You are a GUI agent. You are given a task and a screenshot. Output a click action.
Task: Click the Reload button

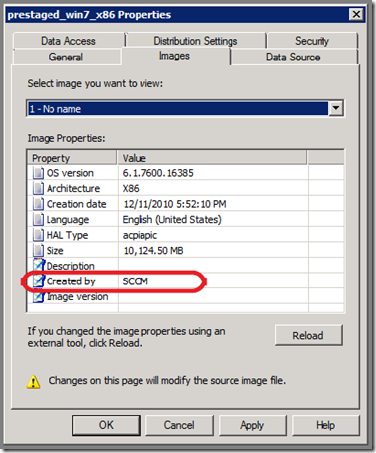(308, 335)
